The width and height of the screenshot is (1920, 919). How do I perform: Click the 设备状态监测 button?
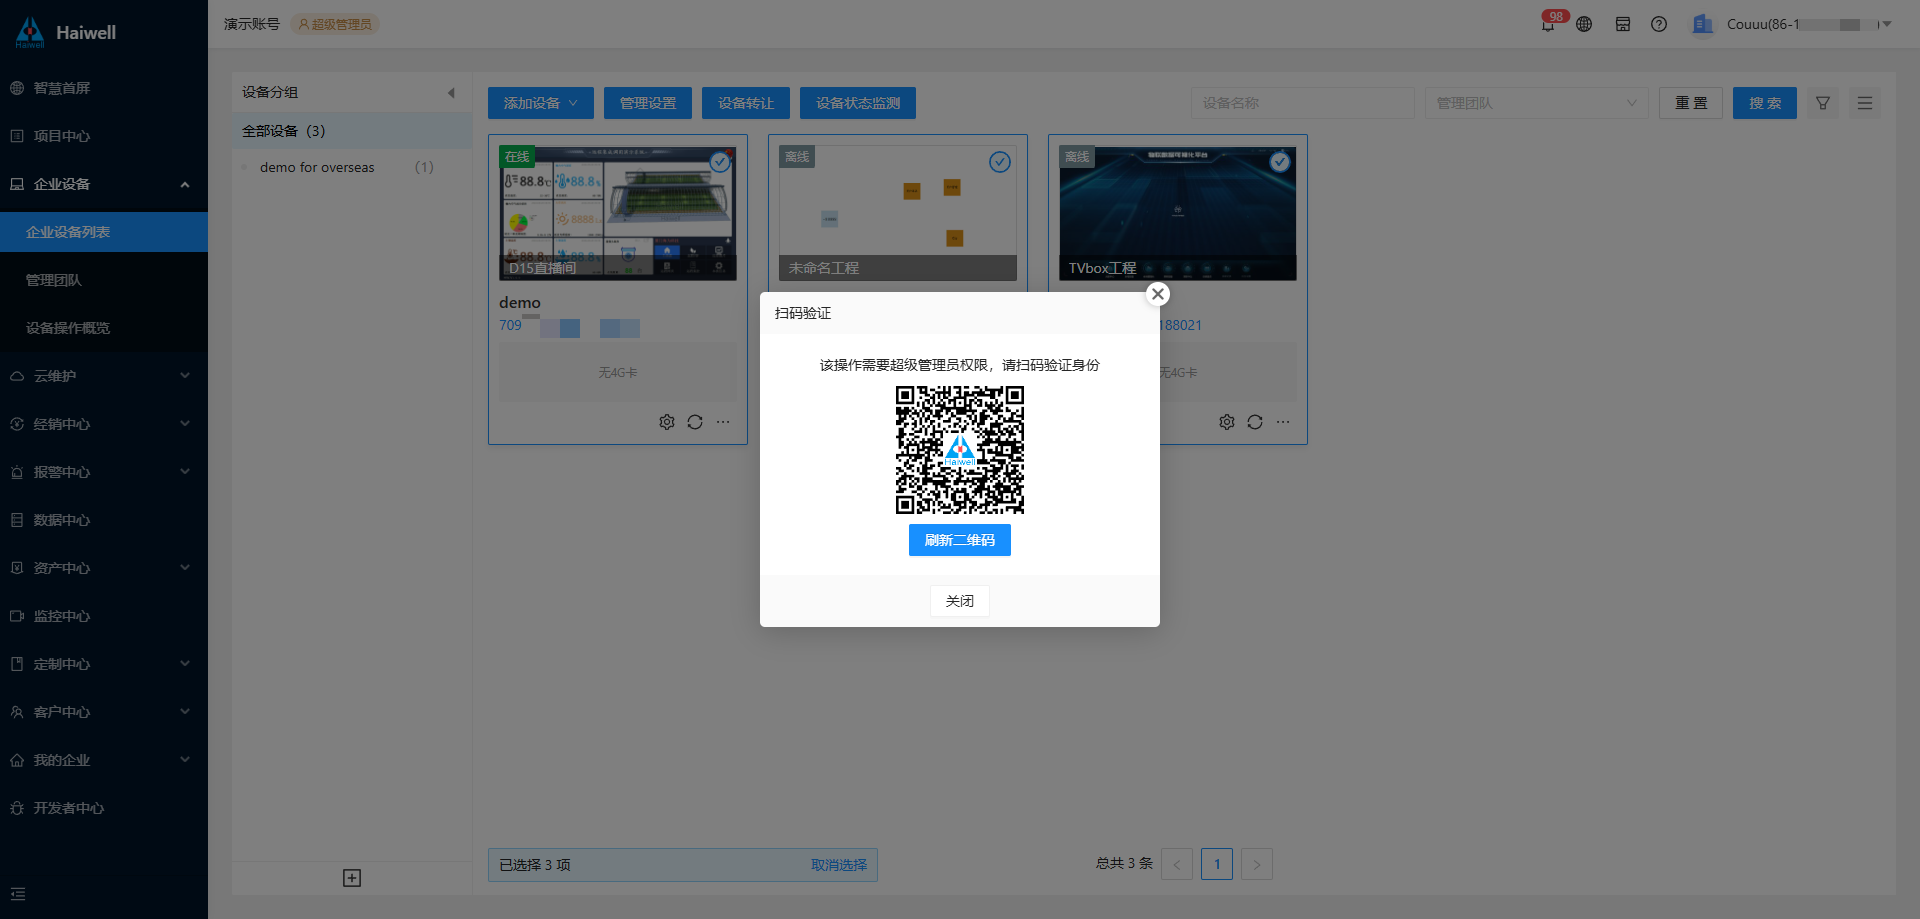point(858,103)
